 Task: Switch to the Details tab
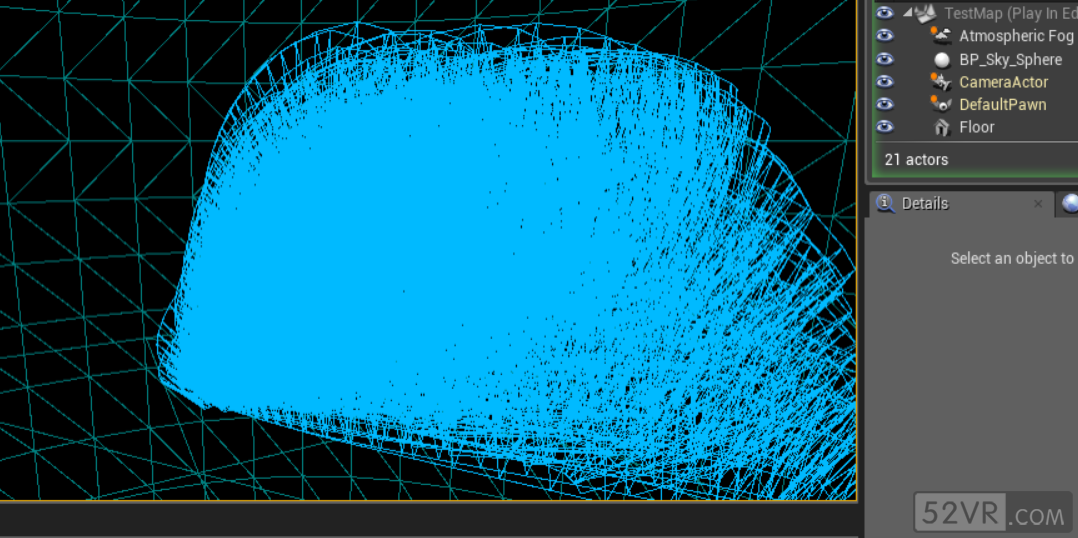click(924, 203)
